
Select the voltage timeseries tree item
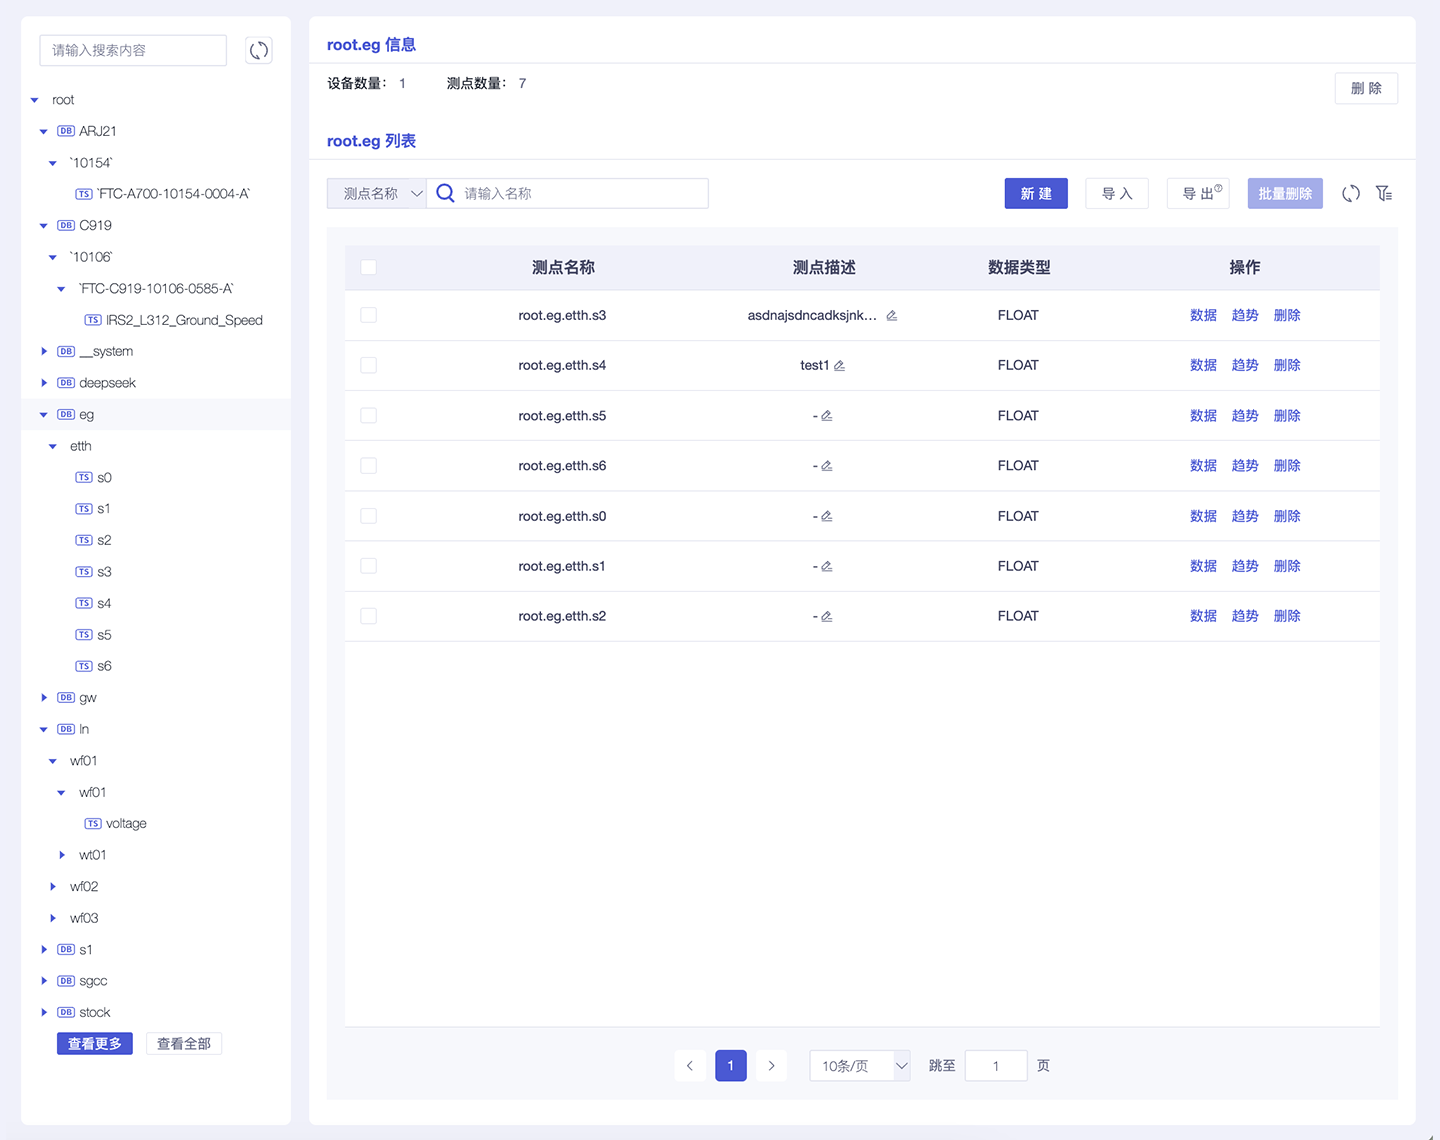(126, 824)
